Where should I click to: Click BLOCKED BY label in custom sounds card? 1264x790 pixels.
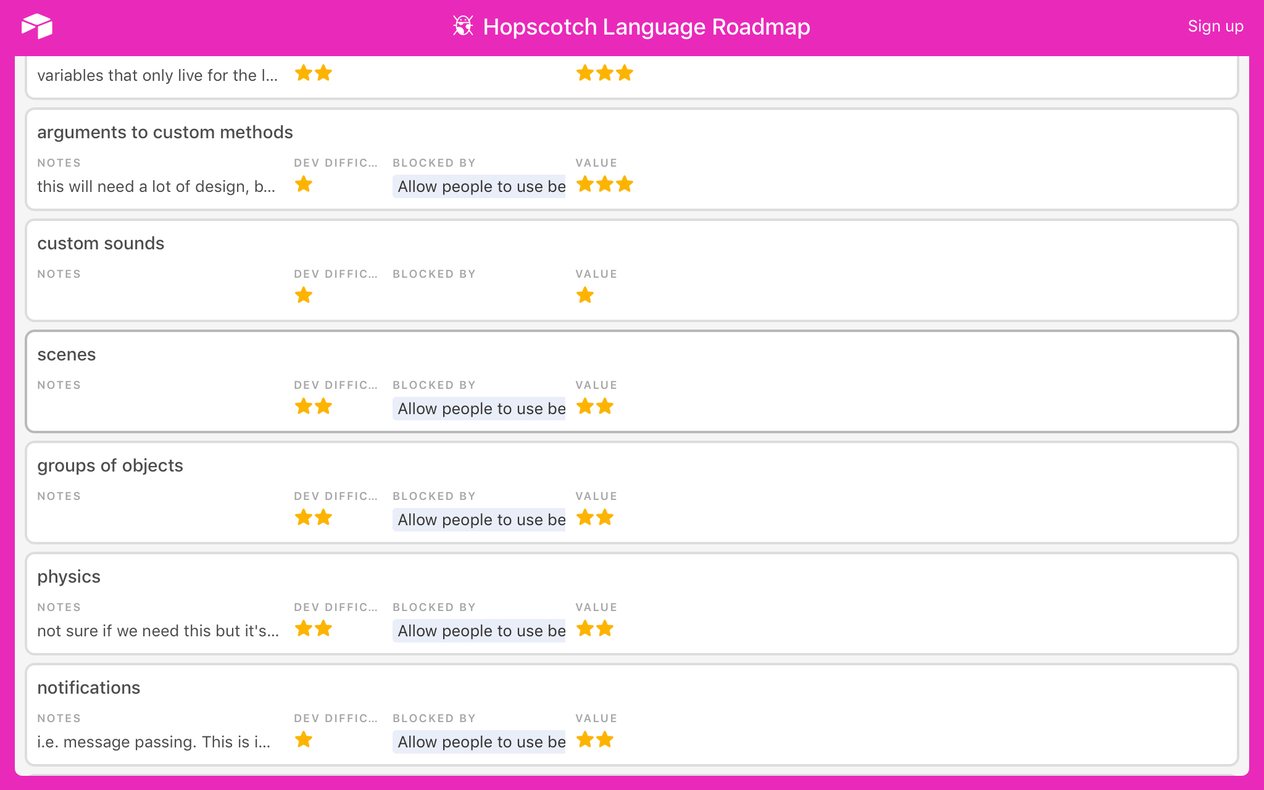(434, 274)
